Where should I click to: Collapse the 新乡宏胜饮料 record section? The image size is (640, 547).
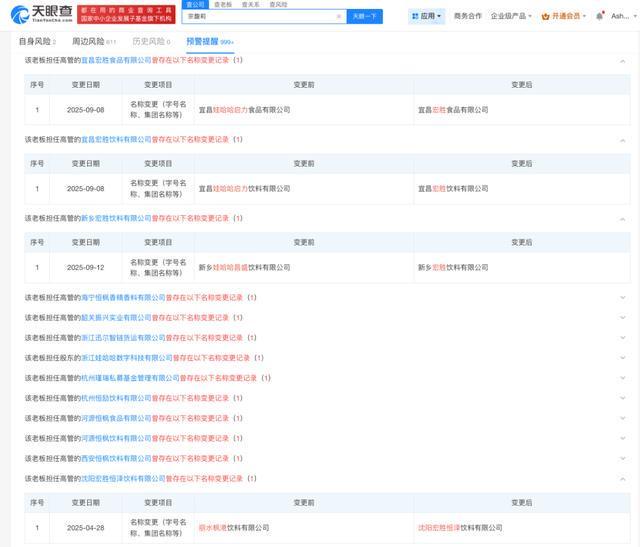tap(623, 218)
